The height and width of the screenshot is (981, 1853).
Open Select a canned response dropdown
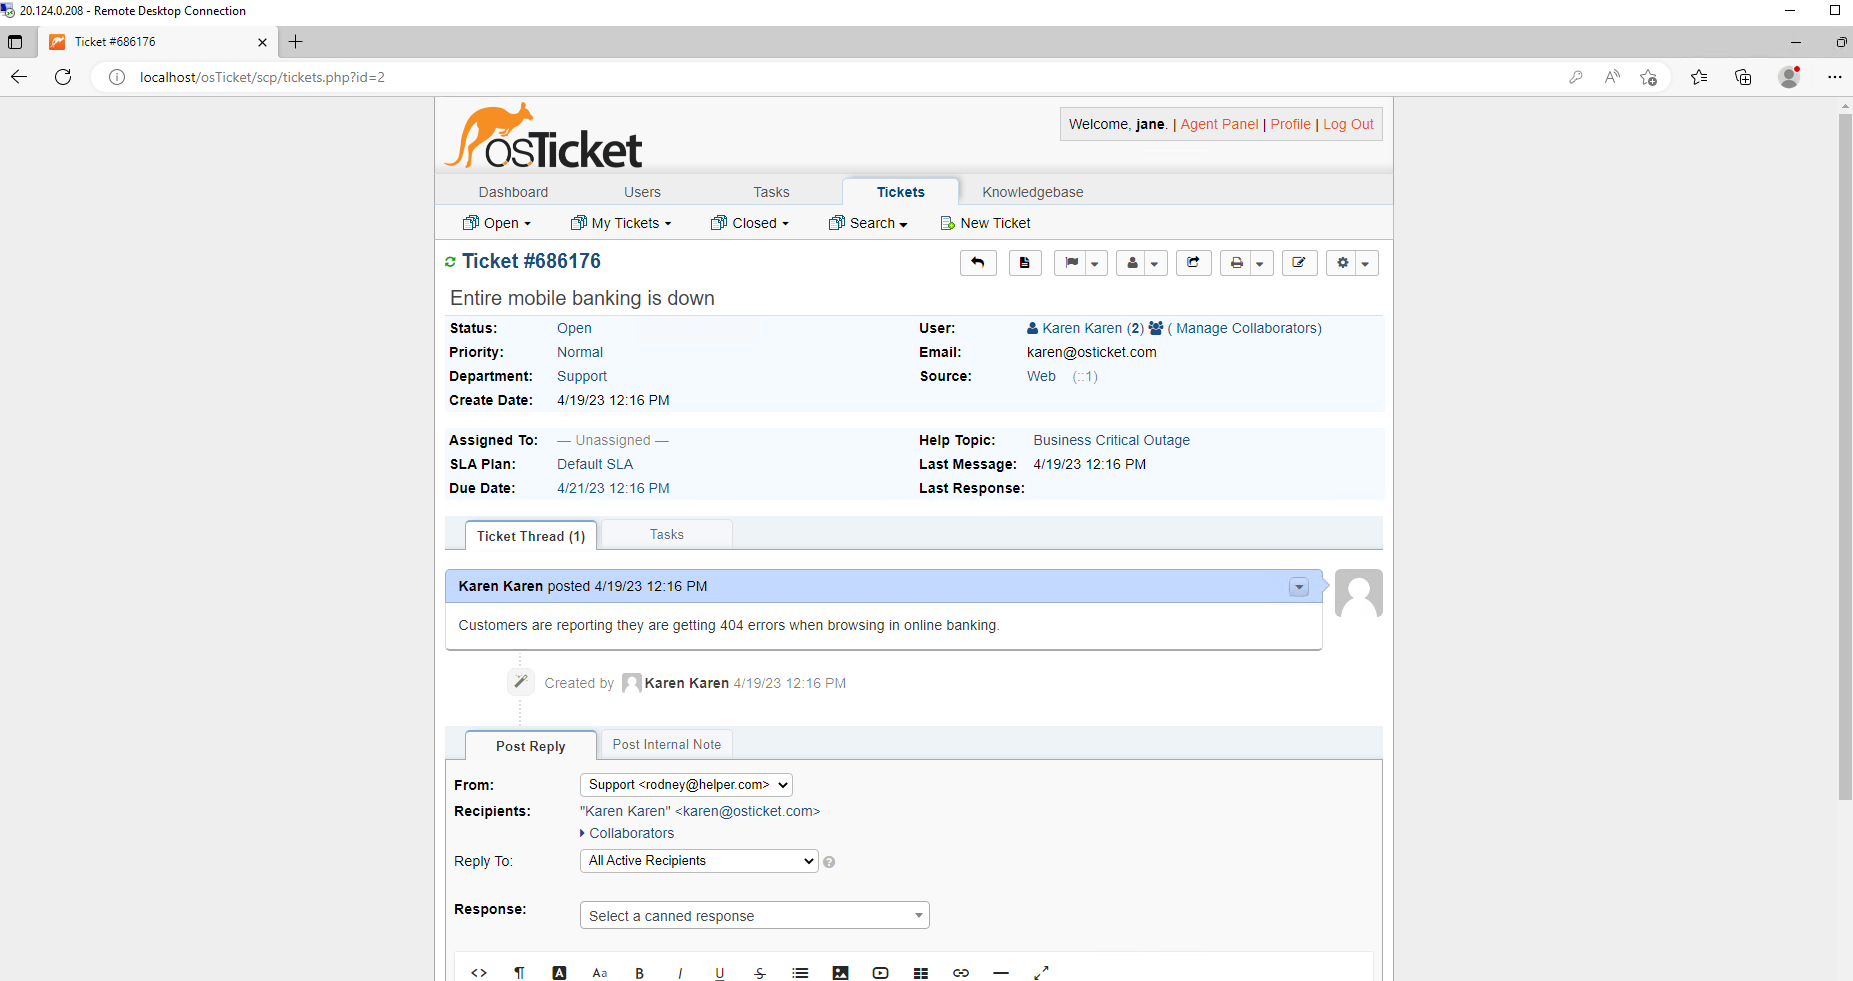pos(755,916)
